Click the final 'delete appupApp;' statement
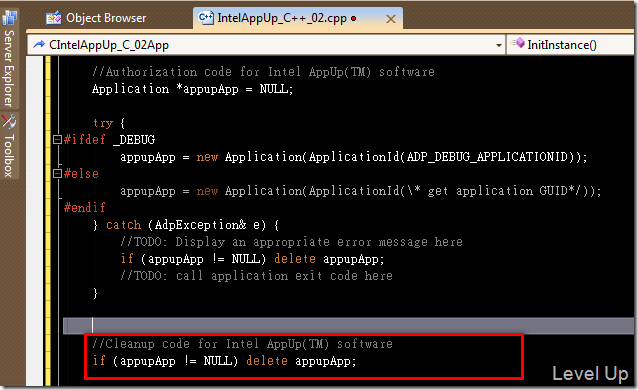This screenshot has height=390, width=638. click(301, 361)
